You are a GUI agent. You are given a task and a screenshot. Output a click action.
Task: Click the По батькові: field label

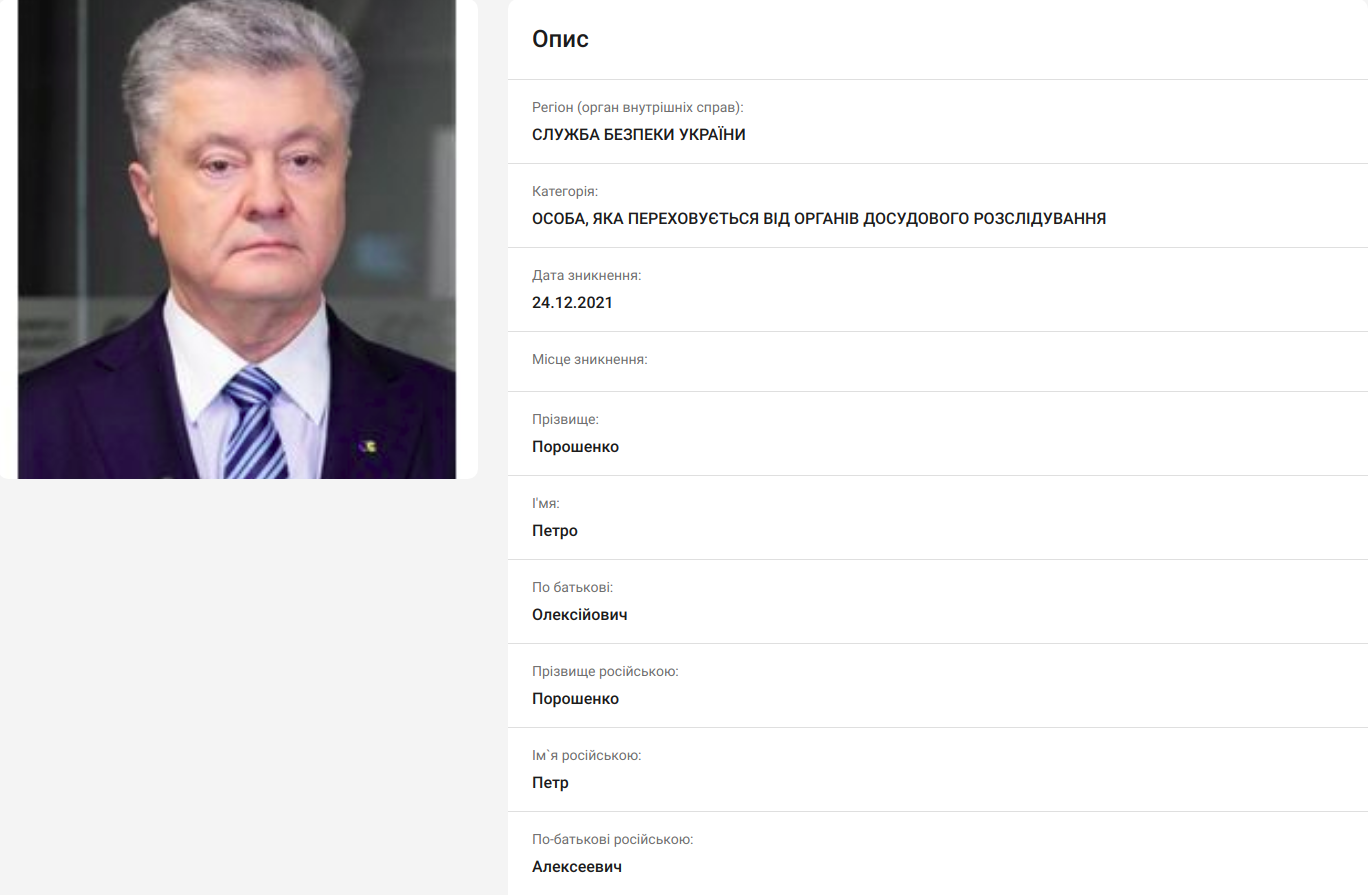[x=573, y=587]
